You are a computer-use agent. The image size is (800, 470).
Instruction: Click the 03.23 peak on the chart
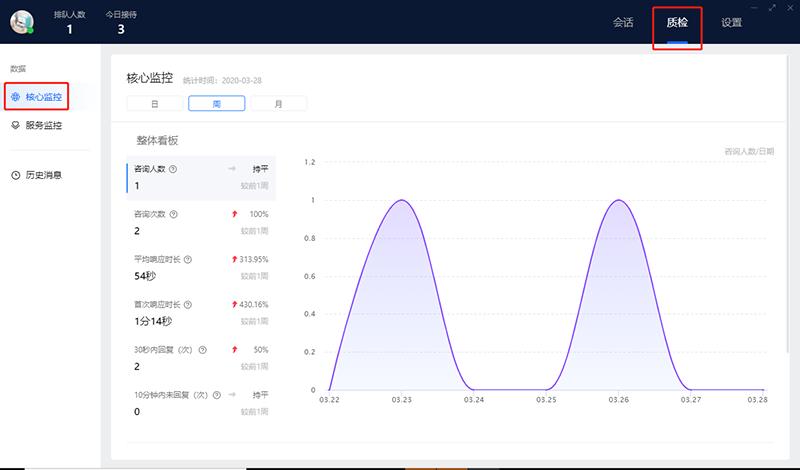[401, 201]
